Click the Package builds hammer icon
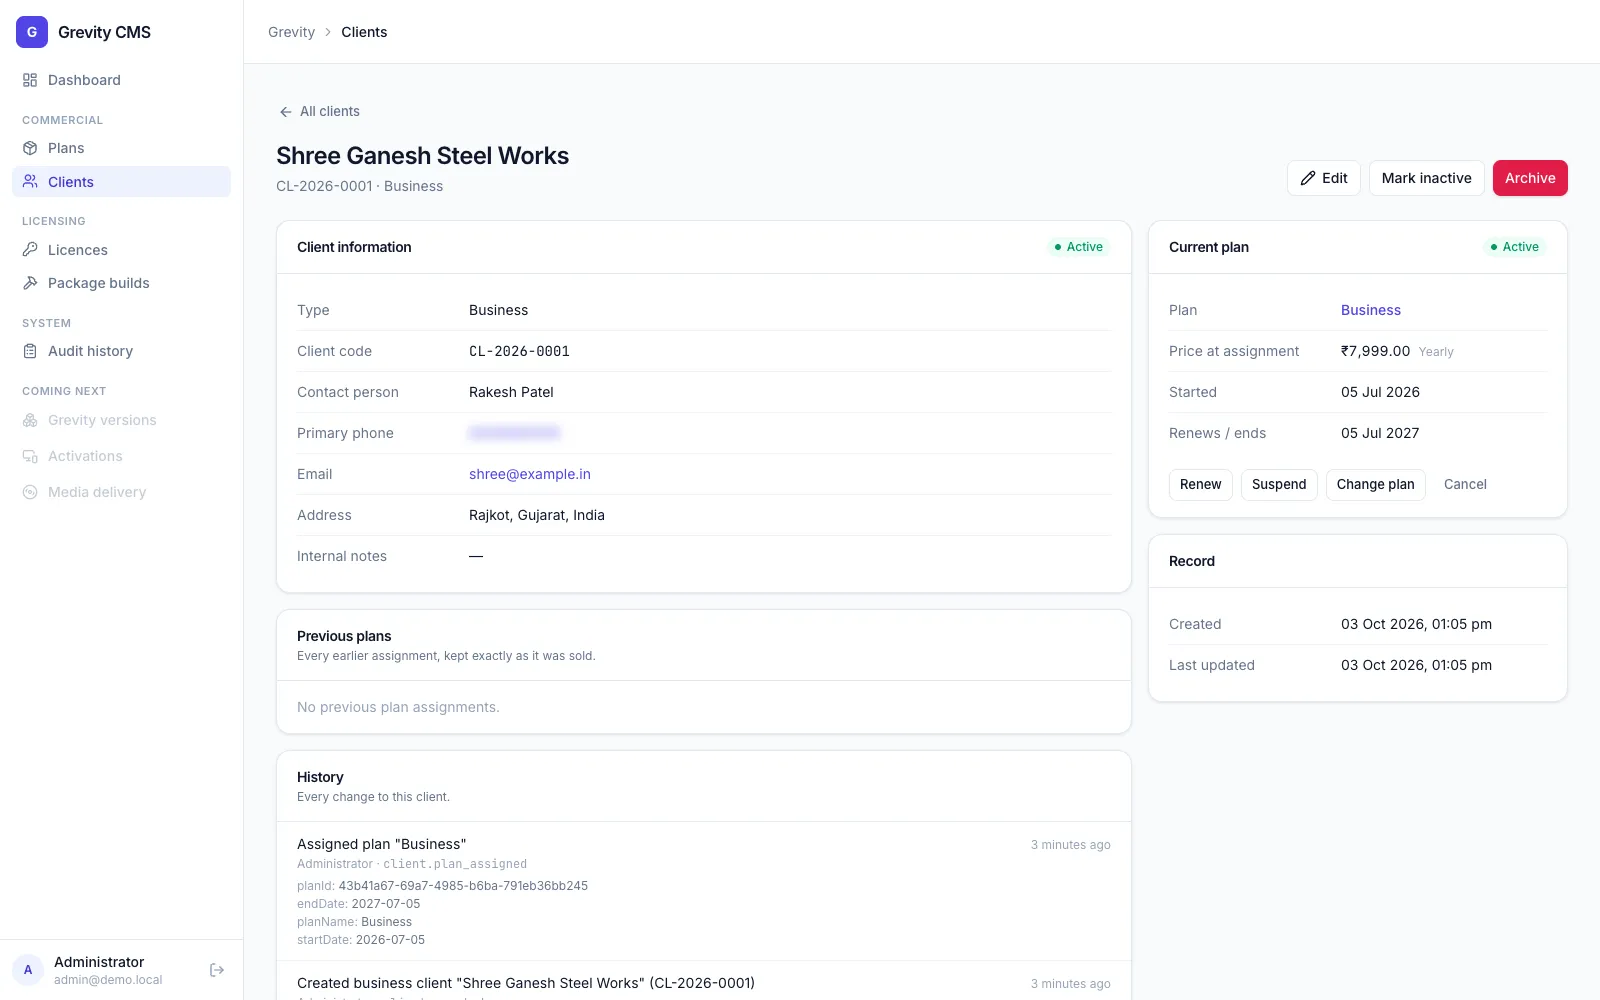The width and height of the screenshot is (1600, 1000). click(x=30, y=283)
